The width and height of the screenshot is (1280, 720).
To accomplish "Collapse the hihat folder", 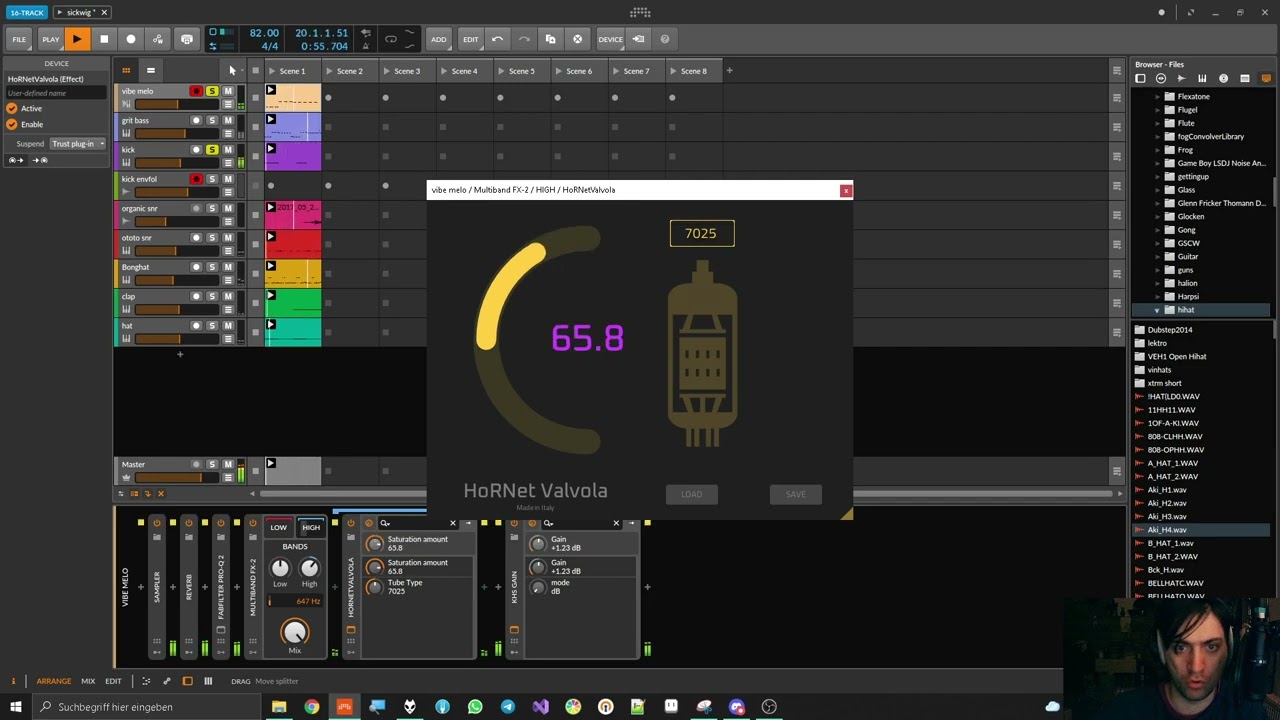I will click(1157, 310).
